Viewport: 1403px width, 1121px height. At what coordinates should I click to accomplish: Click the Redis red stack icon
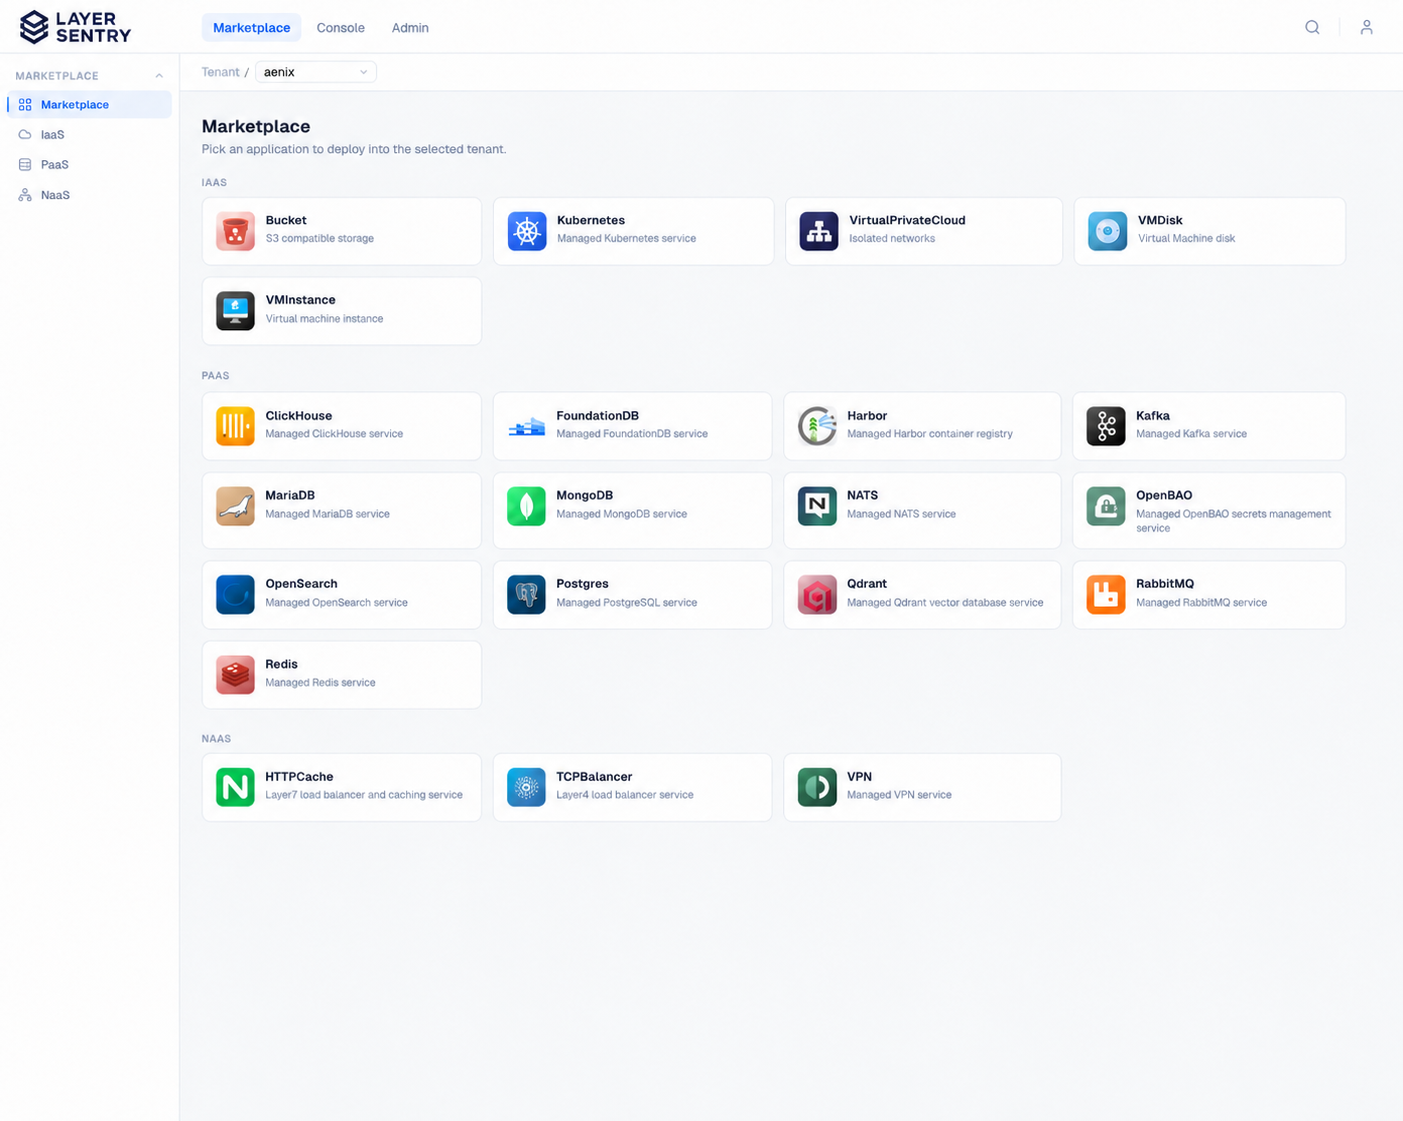pos(235,675)
